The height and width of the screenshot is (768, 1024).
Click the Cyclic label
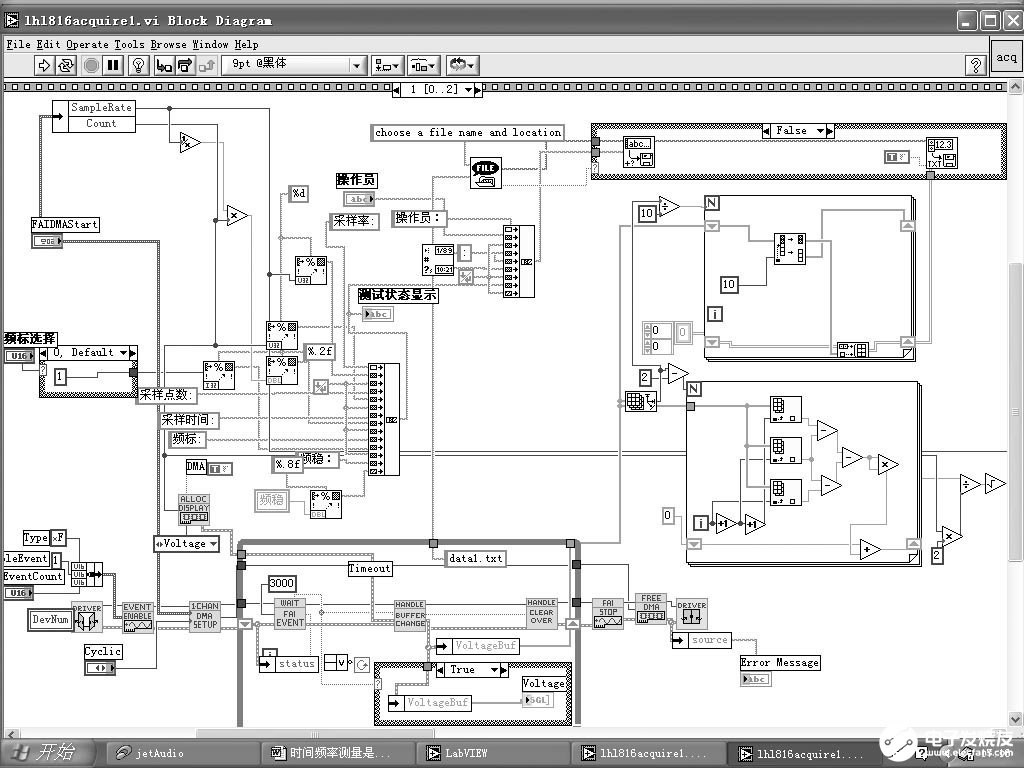click(103, 651)
